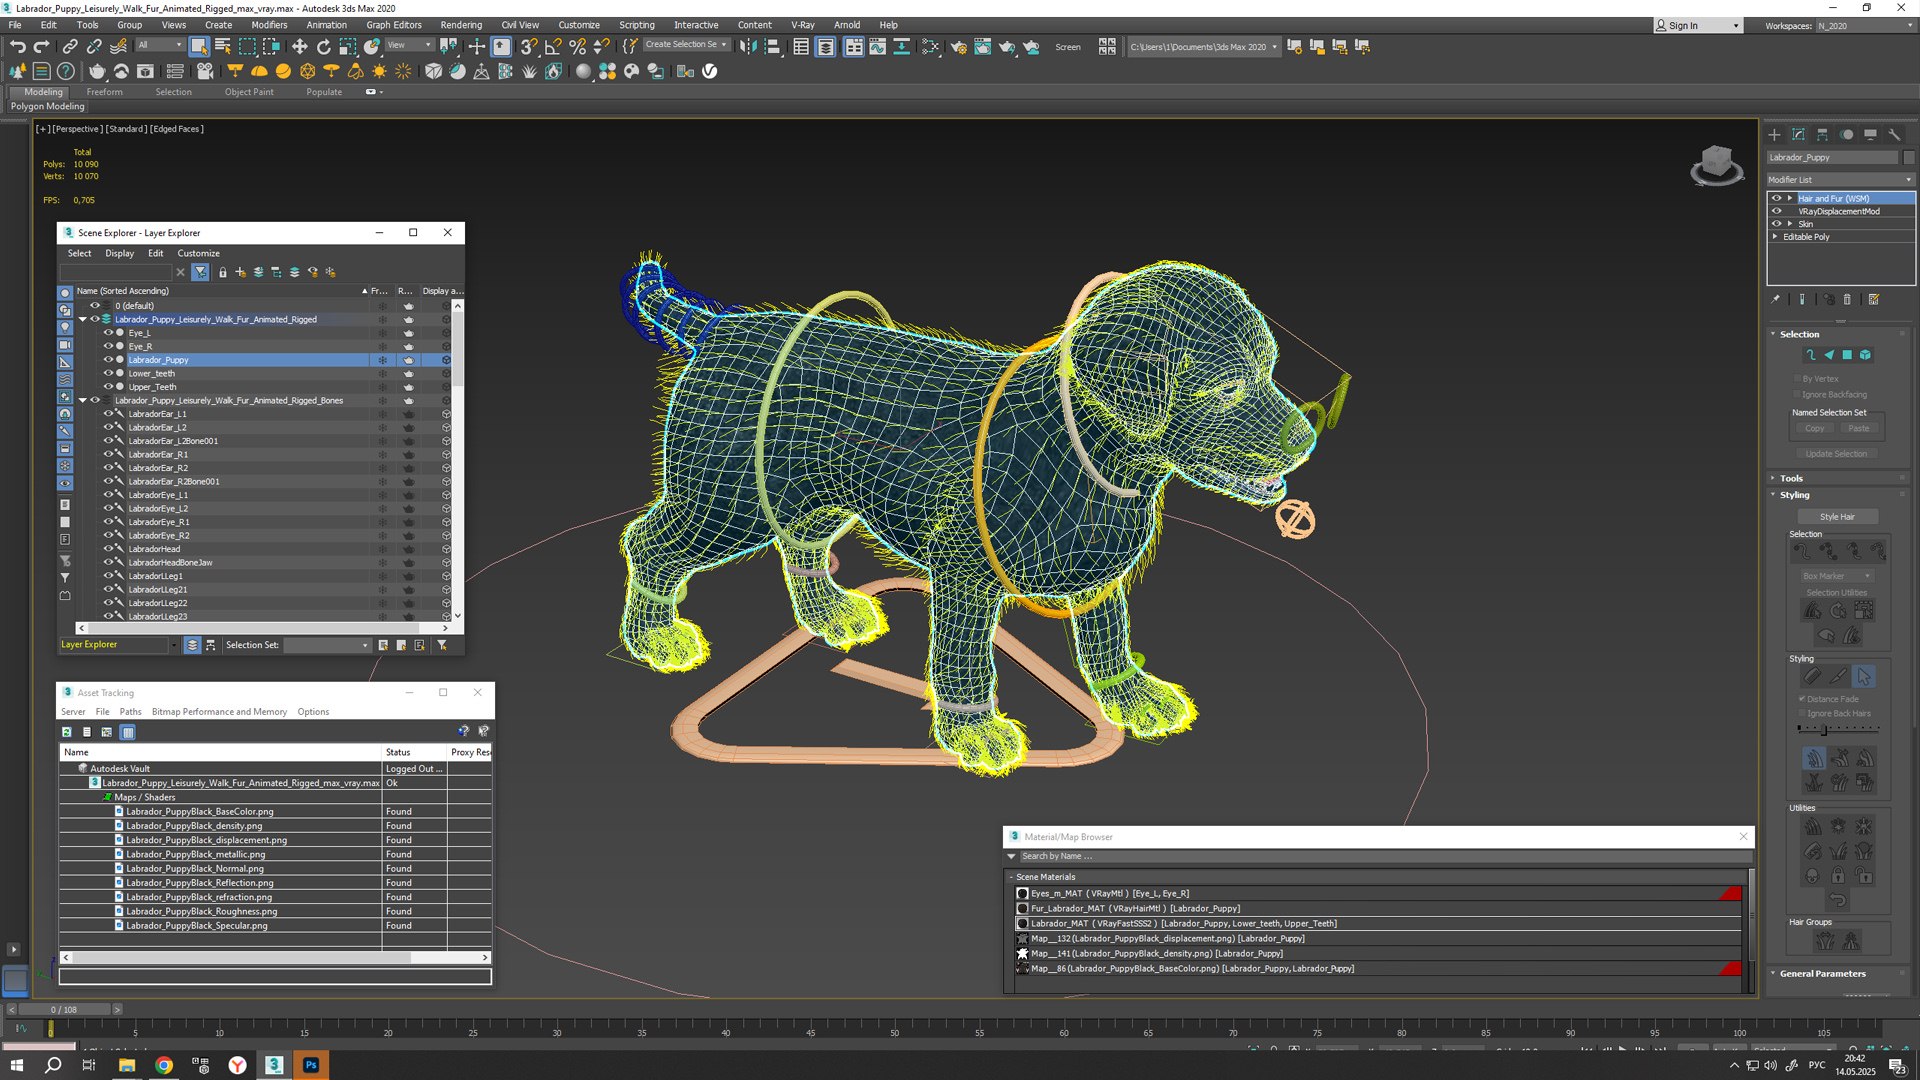
Task: Hide the LabradorHead bone via eye icon
Action: pyautogui.click(x=108, y=549)
